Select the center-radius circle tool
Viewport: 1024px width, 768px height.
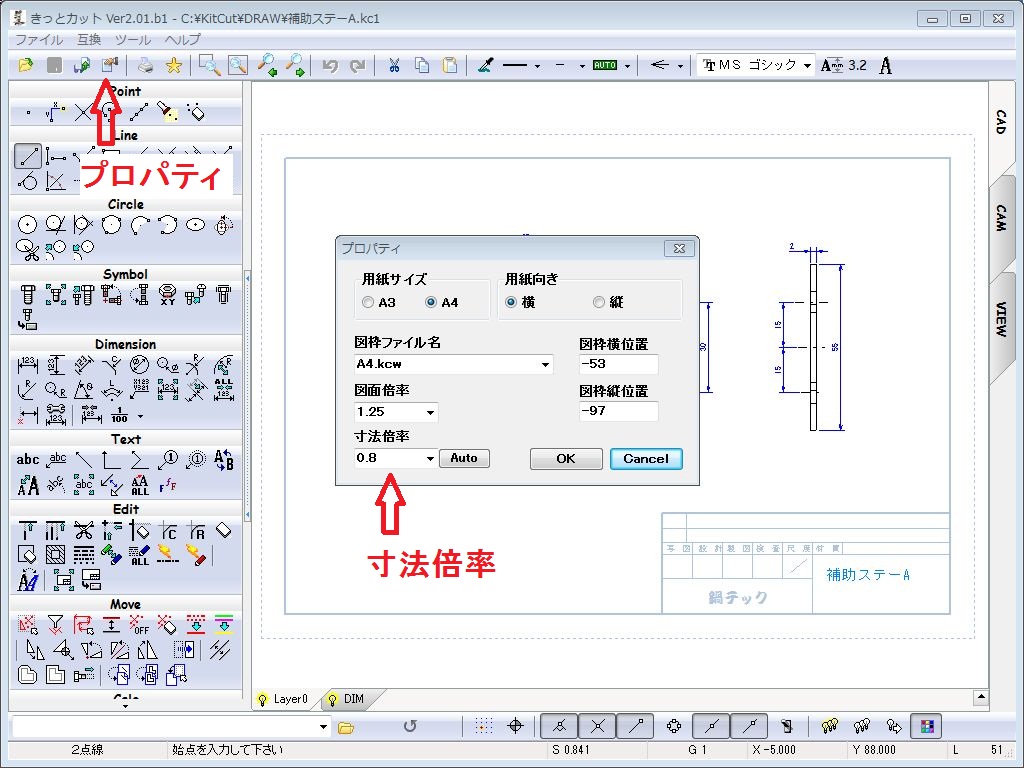click(27, 225)
